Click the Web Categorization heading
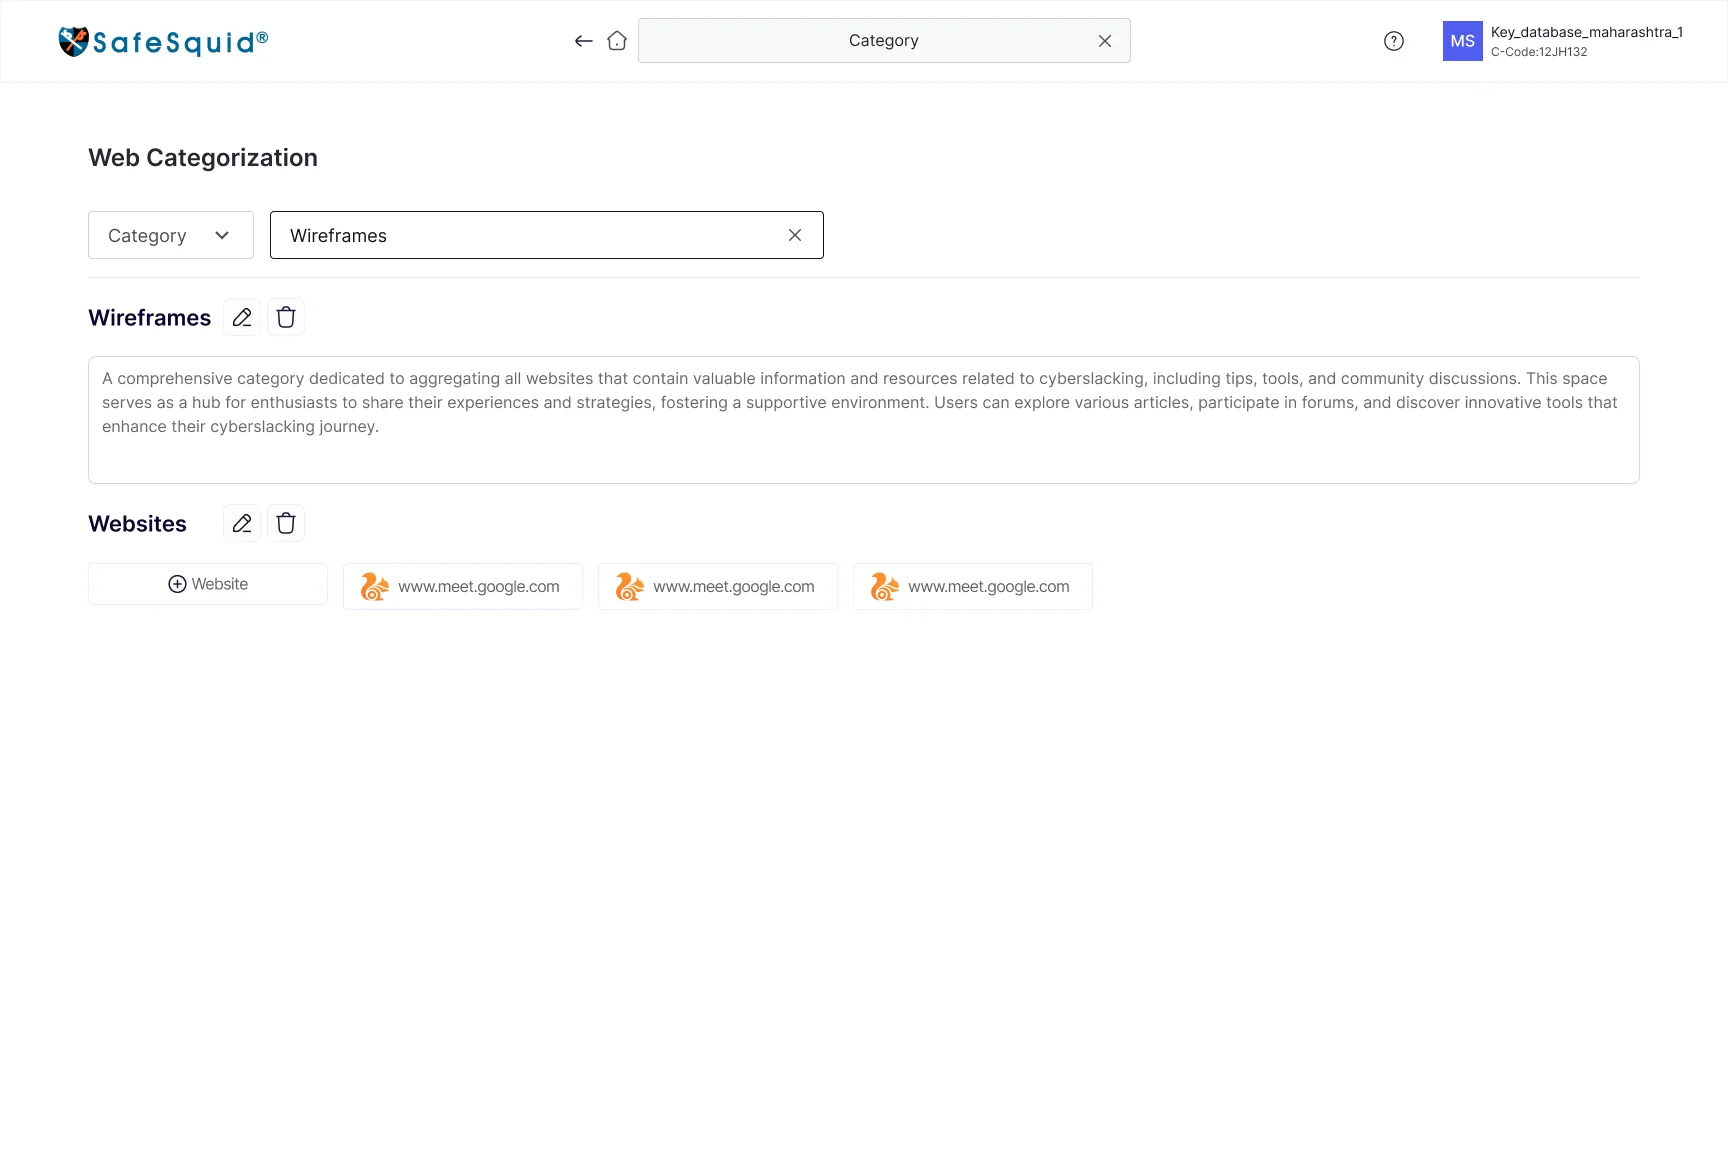 tap(203, 158)
